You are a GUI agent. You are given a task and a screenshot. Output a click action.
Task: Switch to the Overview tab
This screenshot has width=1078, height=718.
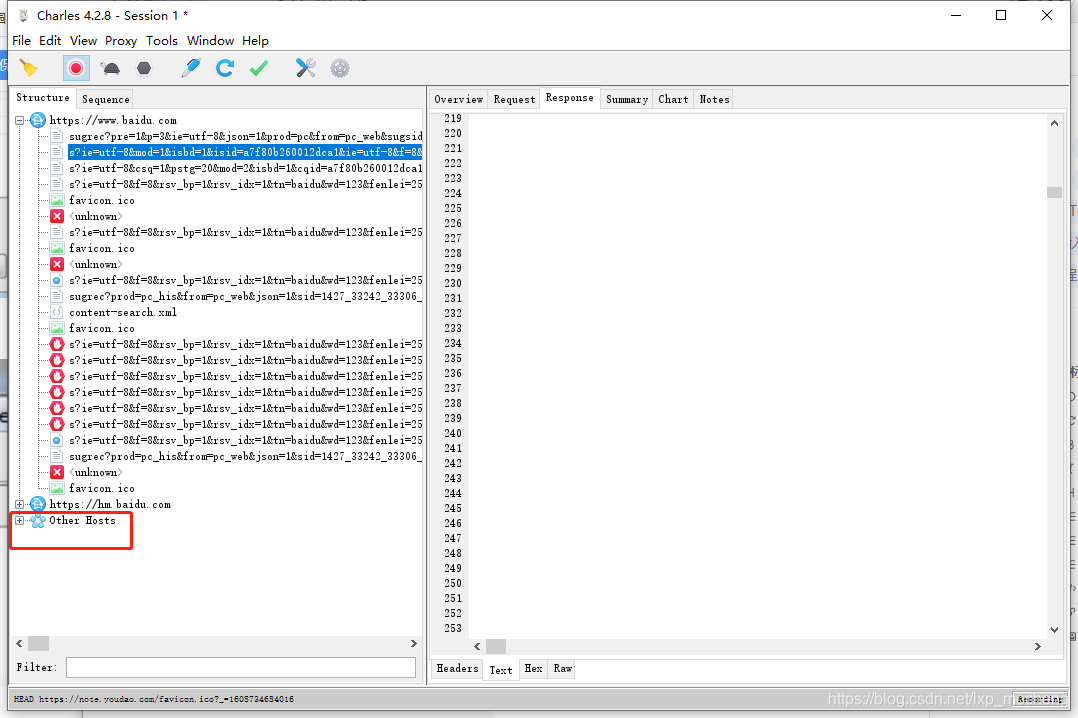(x=459, y=99)
